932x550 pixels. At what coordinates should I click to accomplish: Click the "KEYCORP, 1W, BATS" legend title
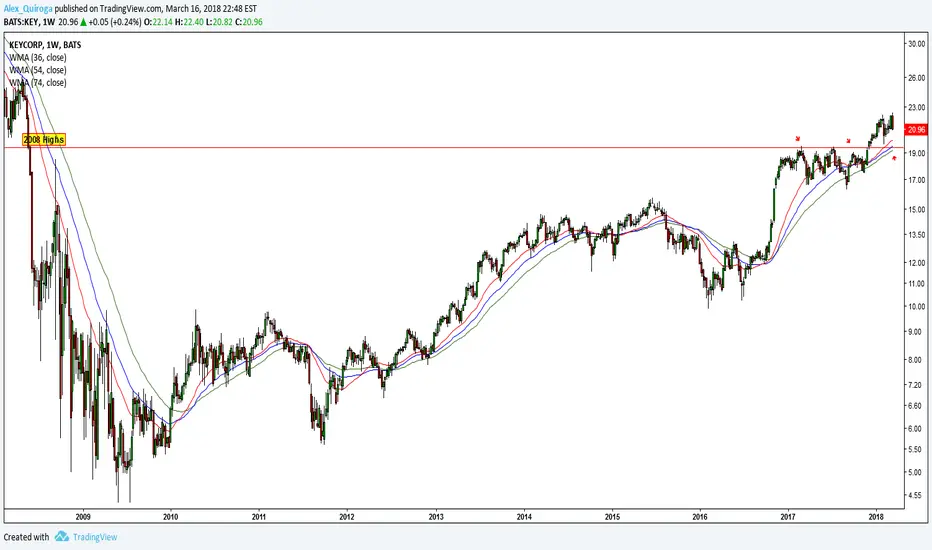coord(45,45)
